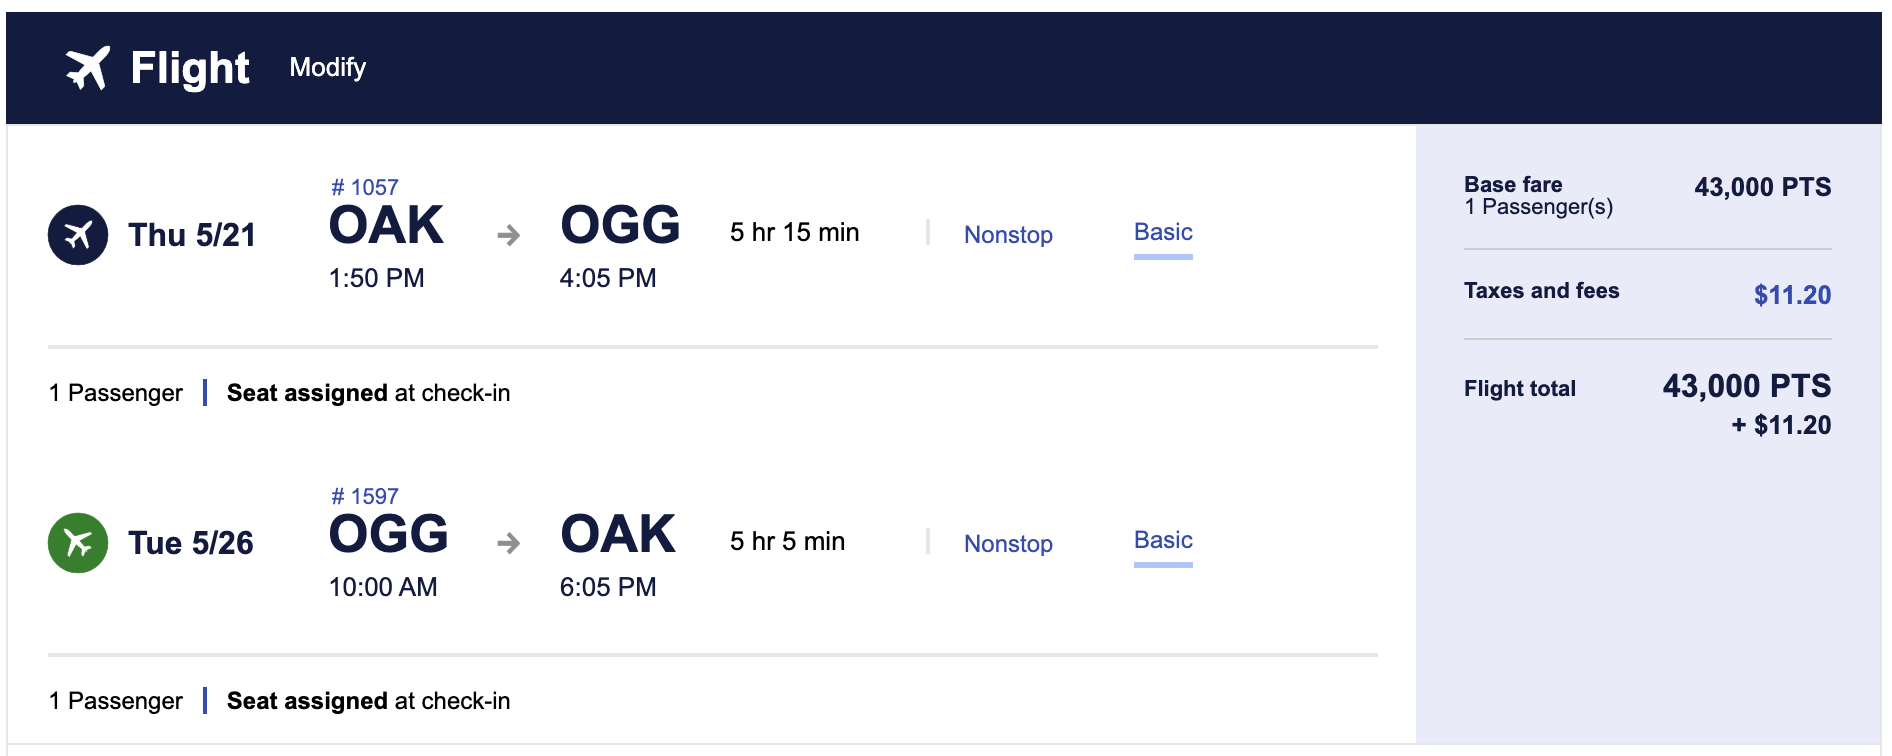Click the navy departing flight icon
Screen dimensions: 1892x756
point(78,235)
